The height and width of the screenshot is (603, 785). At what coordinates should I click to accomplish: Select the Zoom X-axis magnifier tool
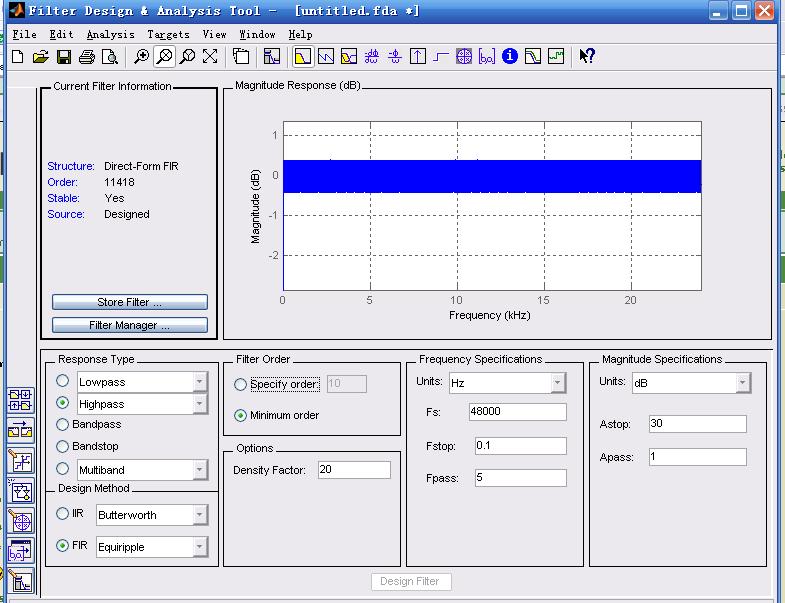pyautogui.click(x=165, y=57)
